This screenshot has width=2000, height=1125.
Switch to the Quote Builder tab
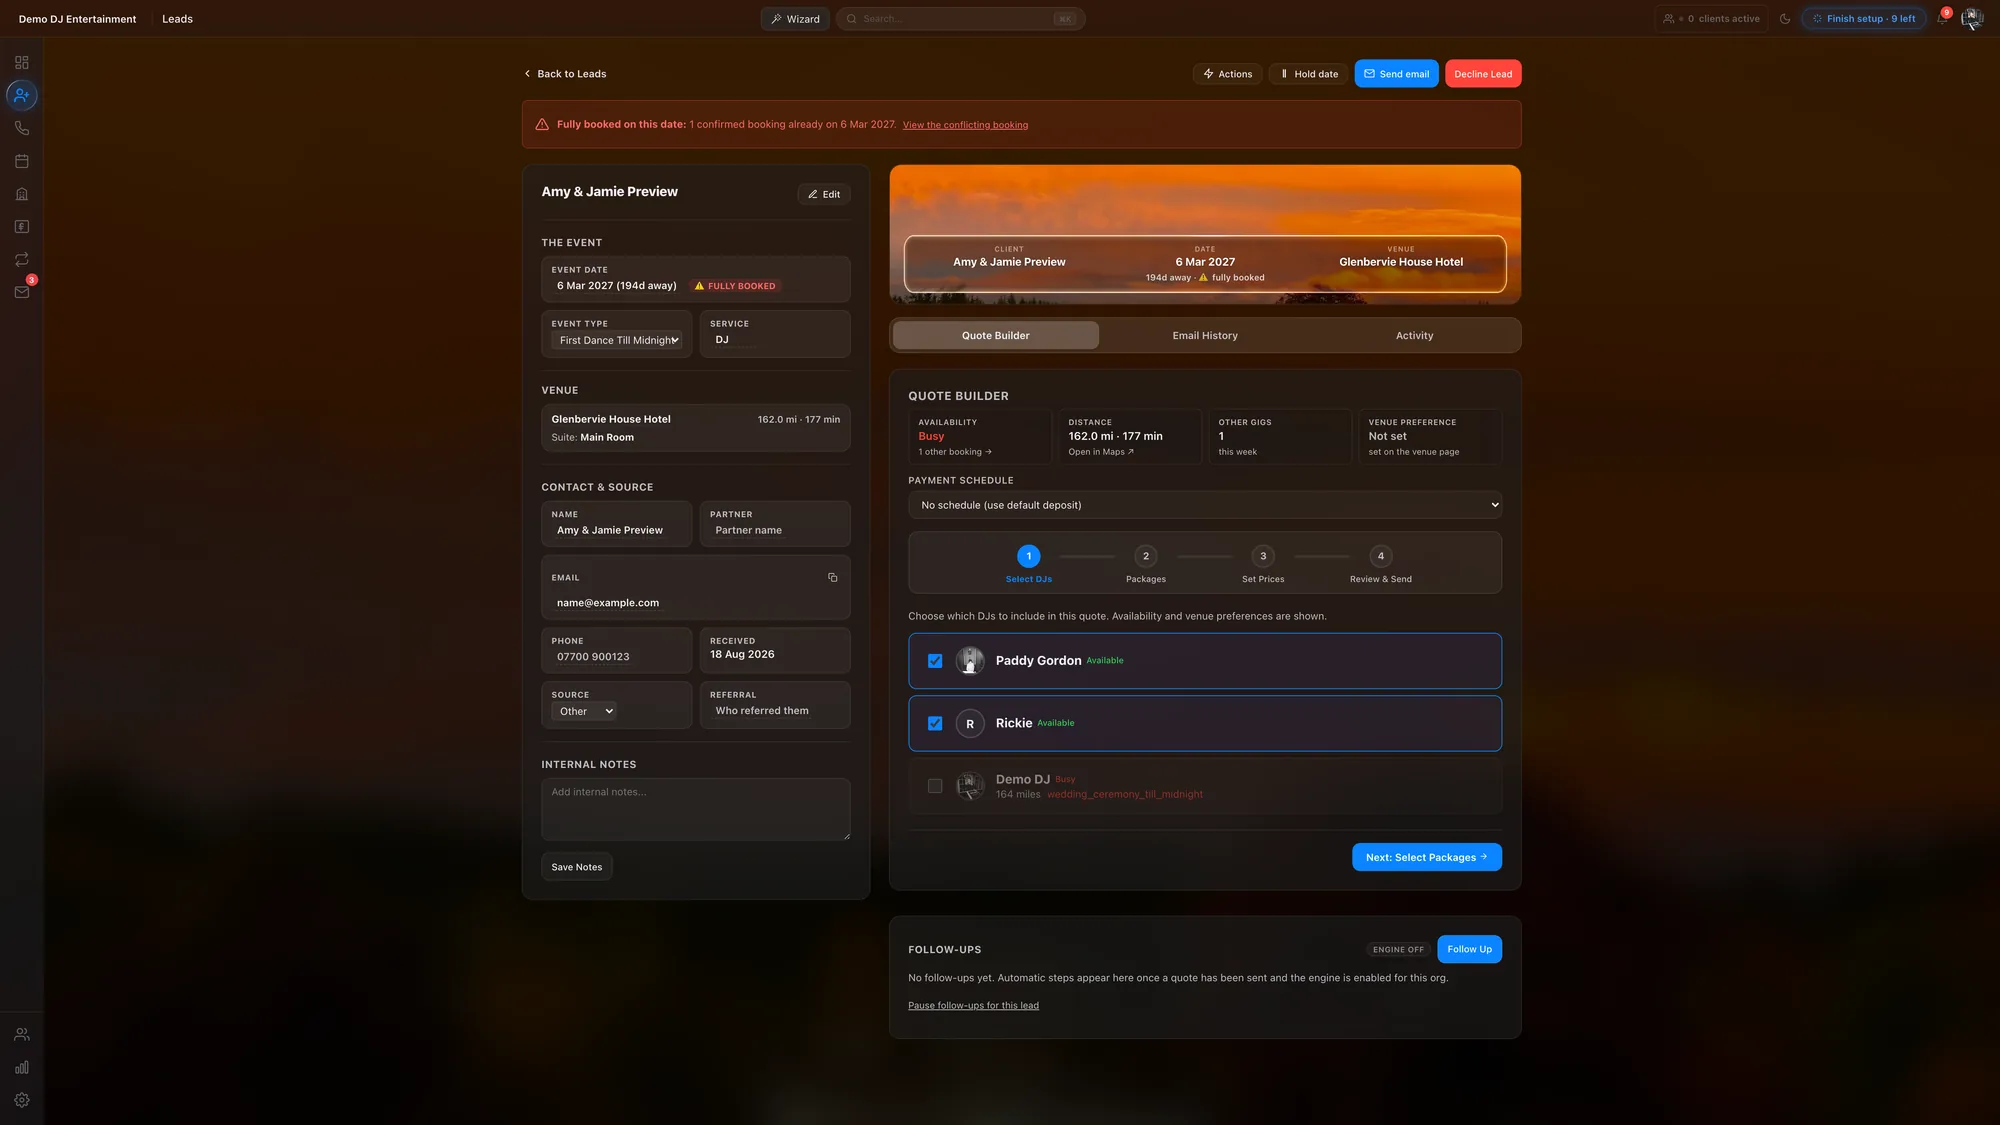pyautogui.click(x=995, y=336)
